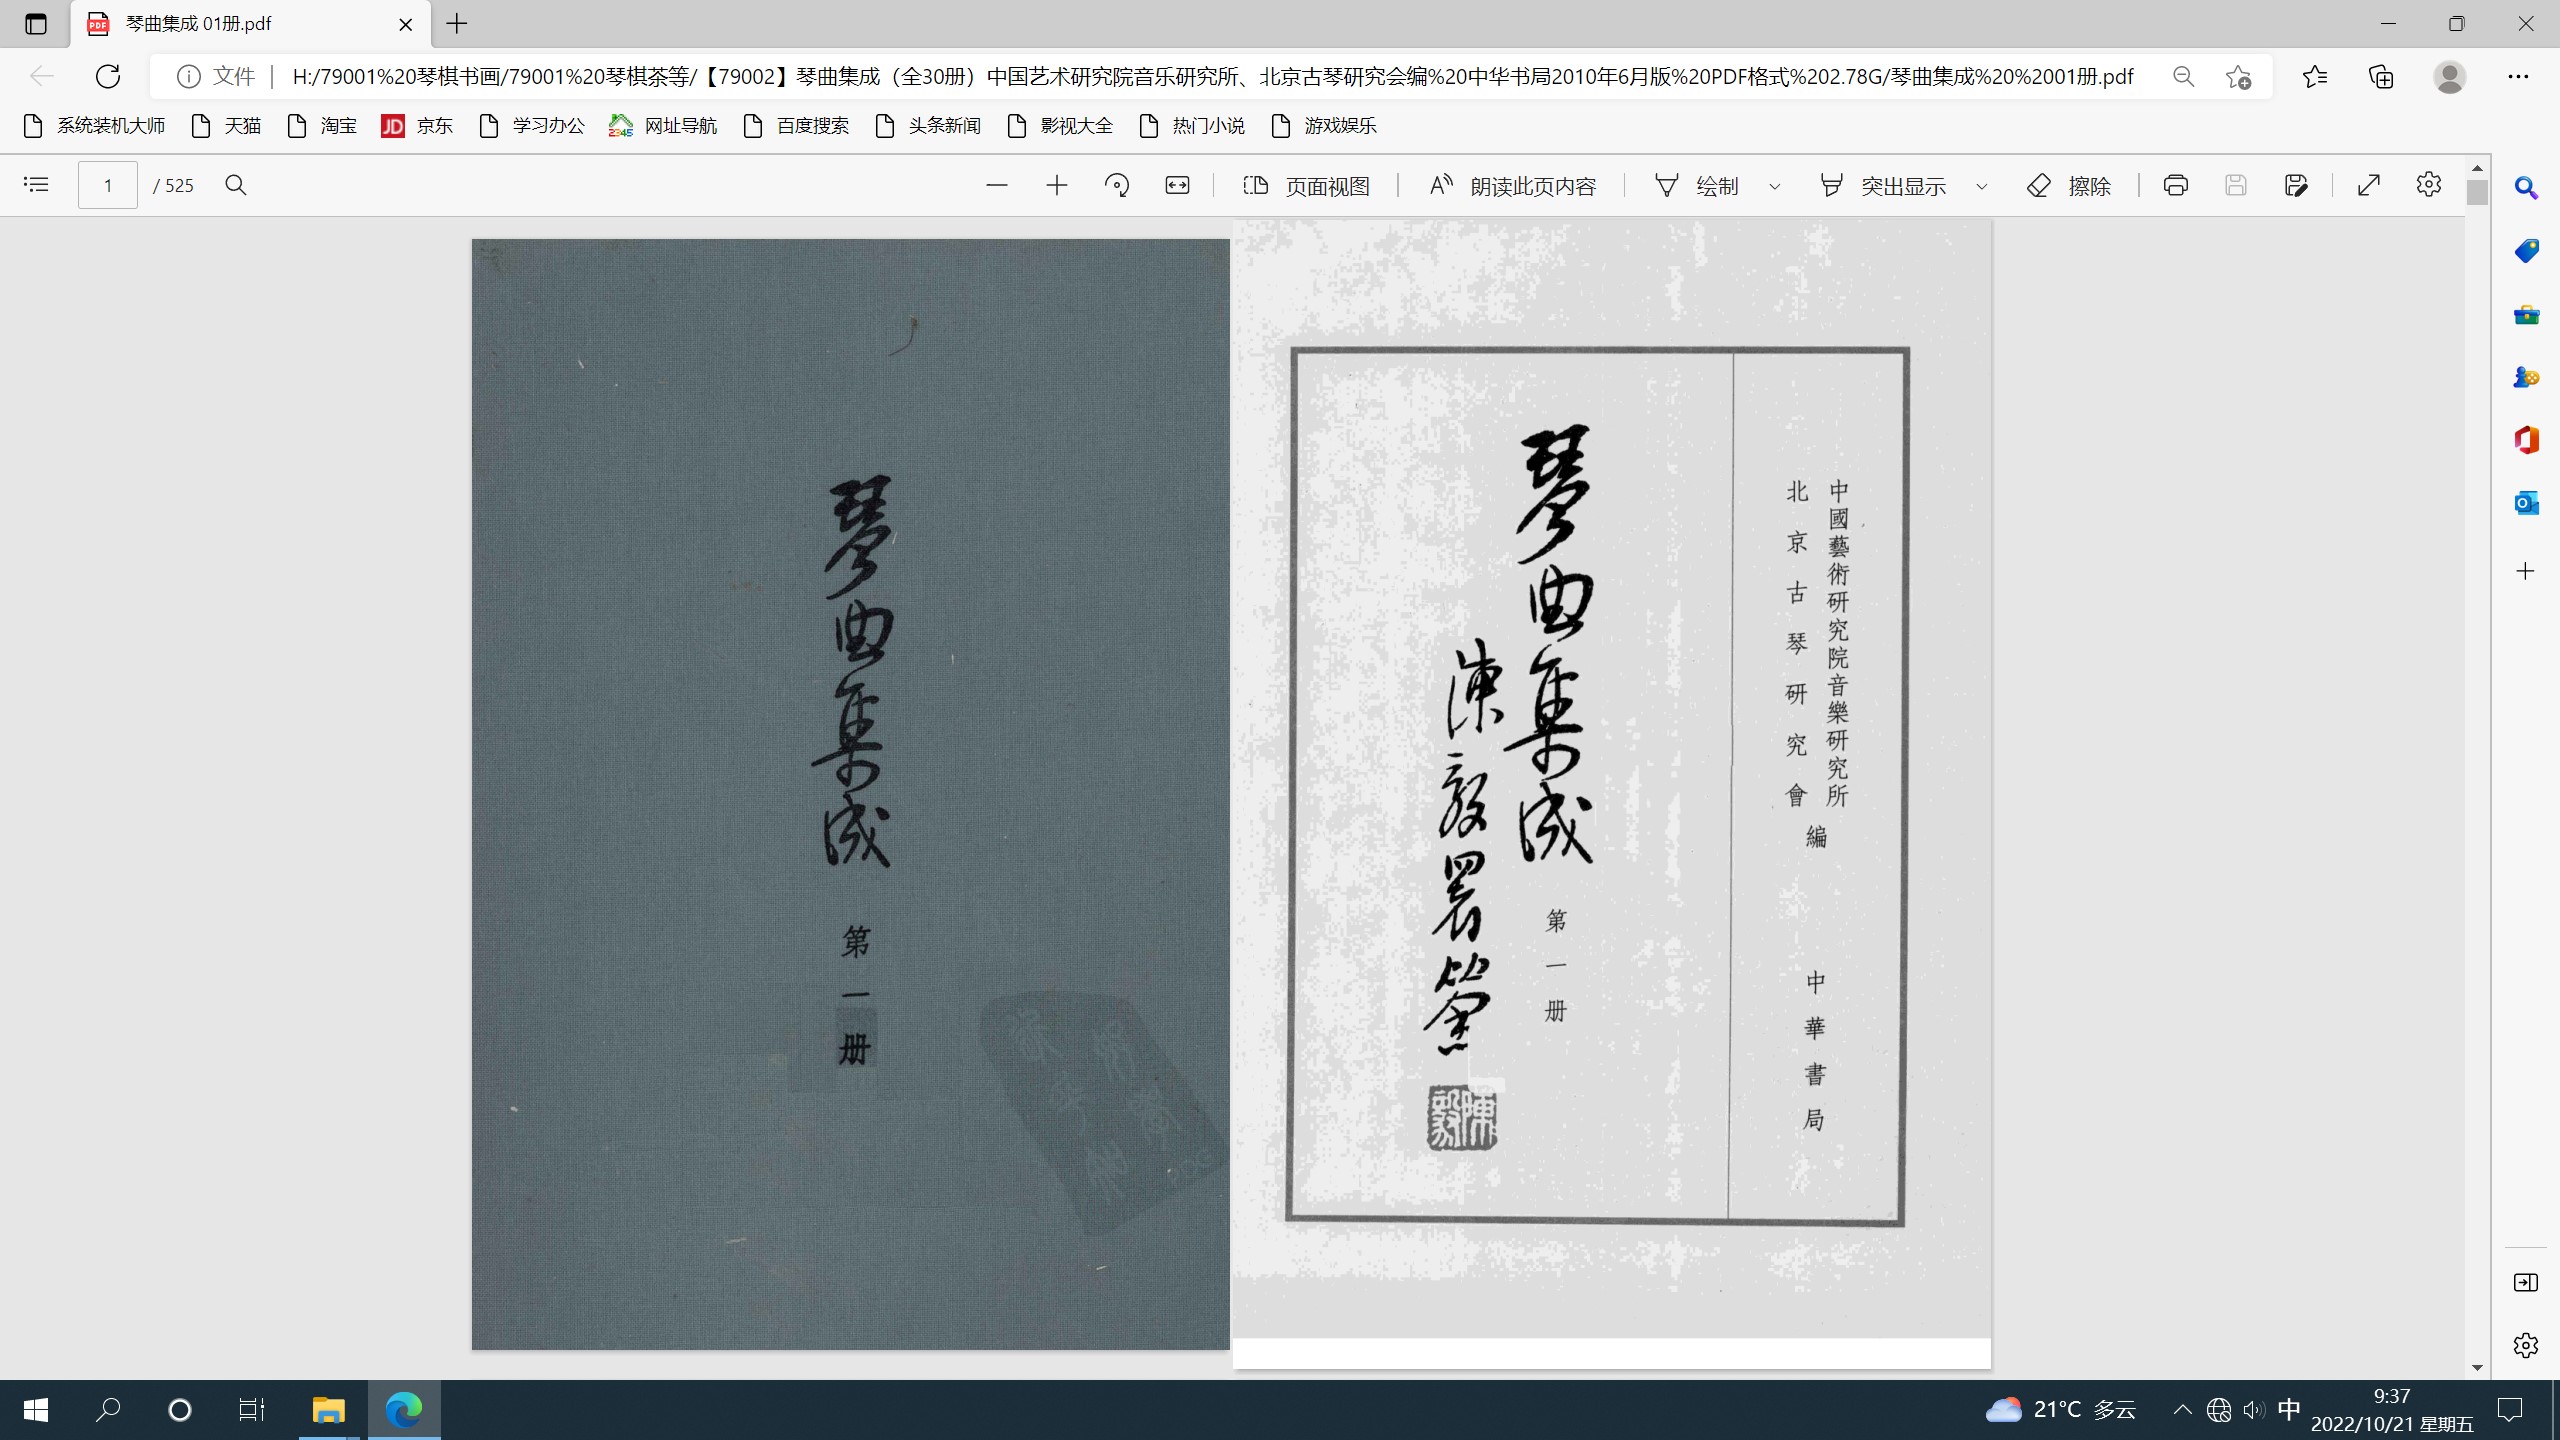Print the PDF document

pyautogui.click(x=2176, y=185)
